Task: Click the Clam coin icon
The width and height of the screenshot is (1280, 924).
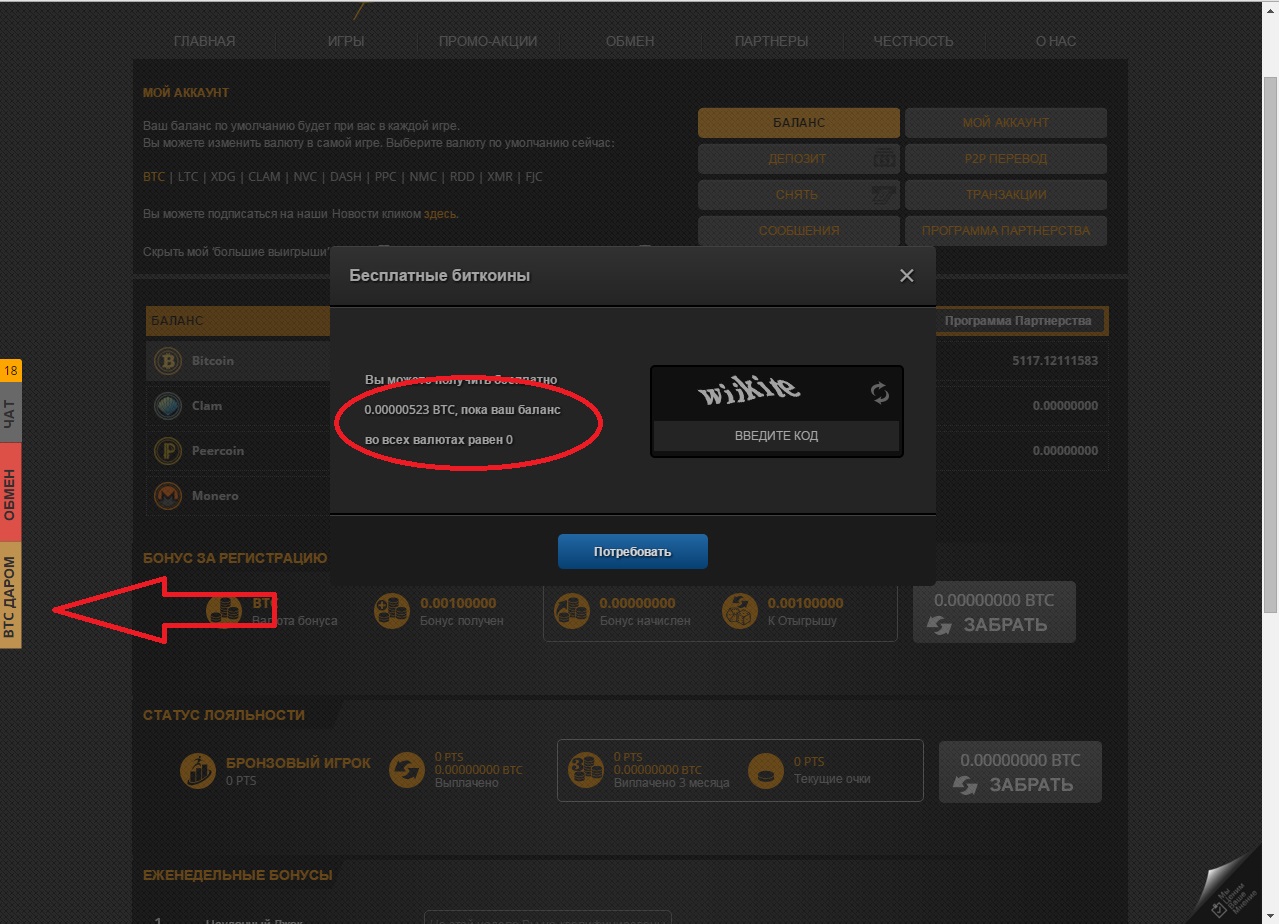Action: 167,406
